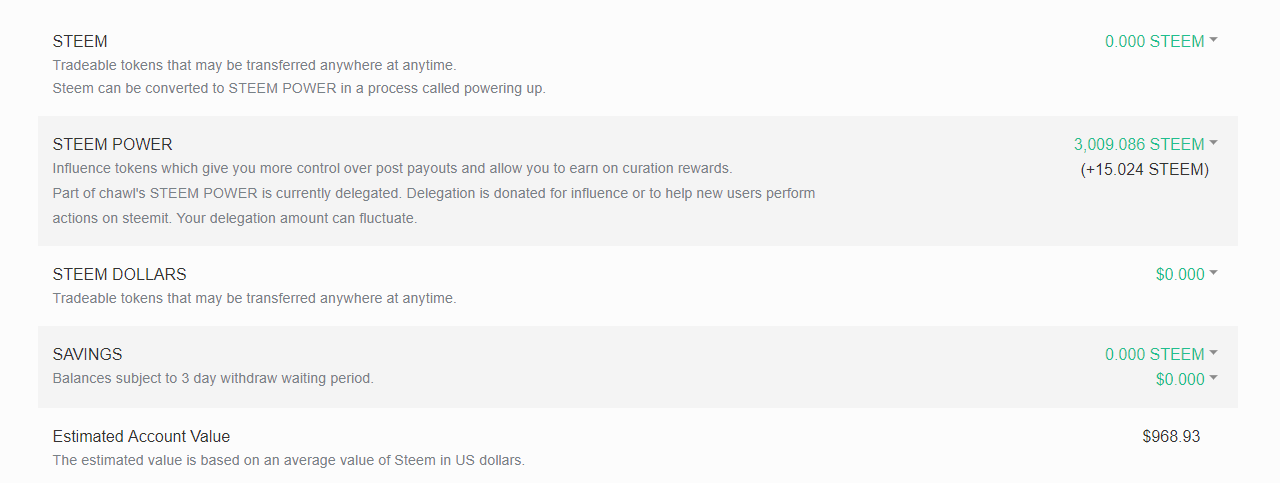Click the (+15.024 STEEM) delegated amount

1145,170
